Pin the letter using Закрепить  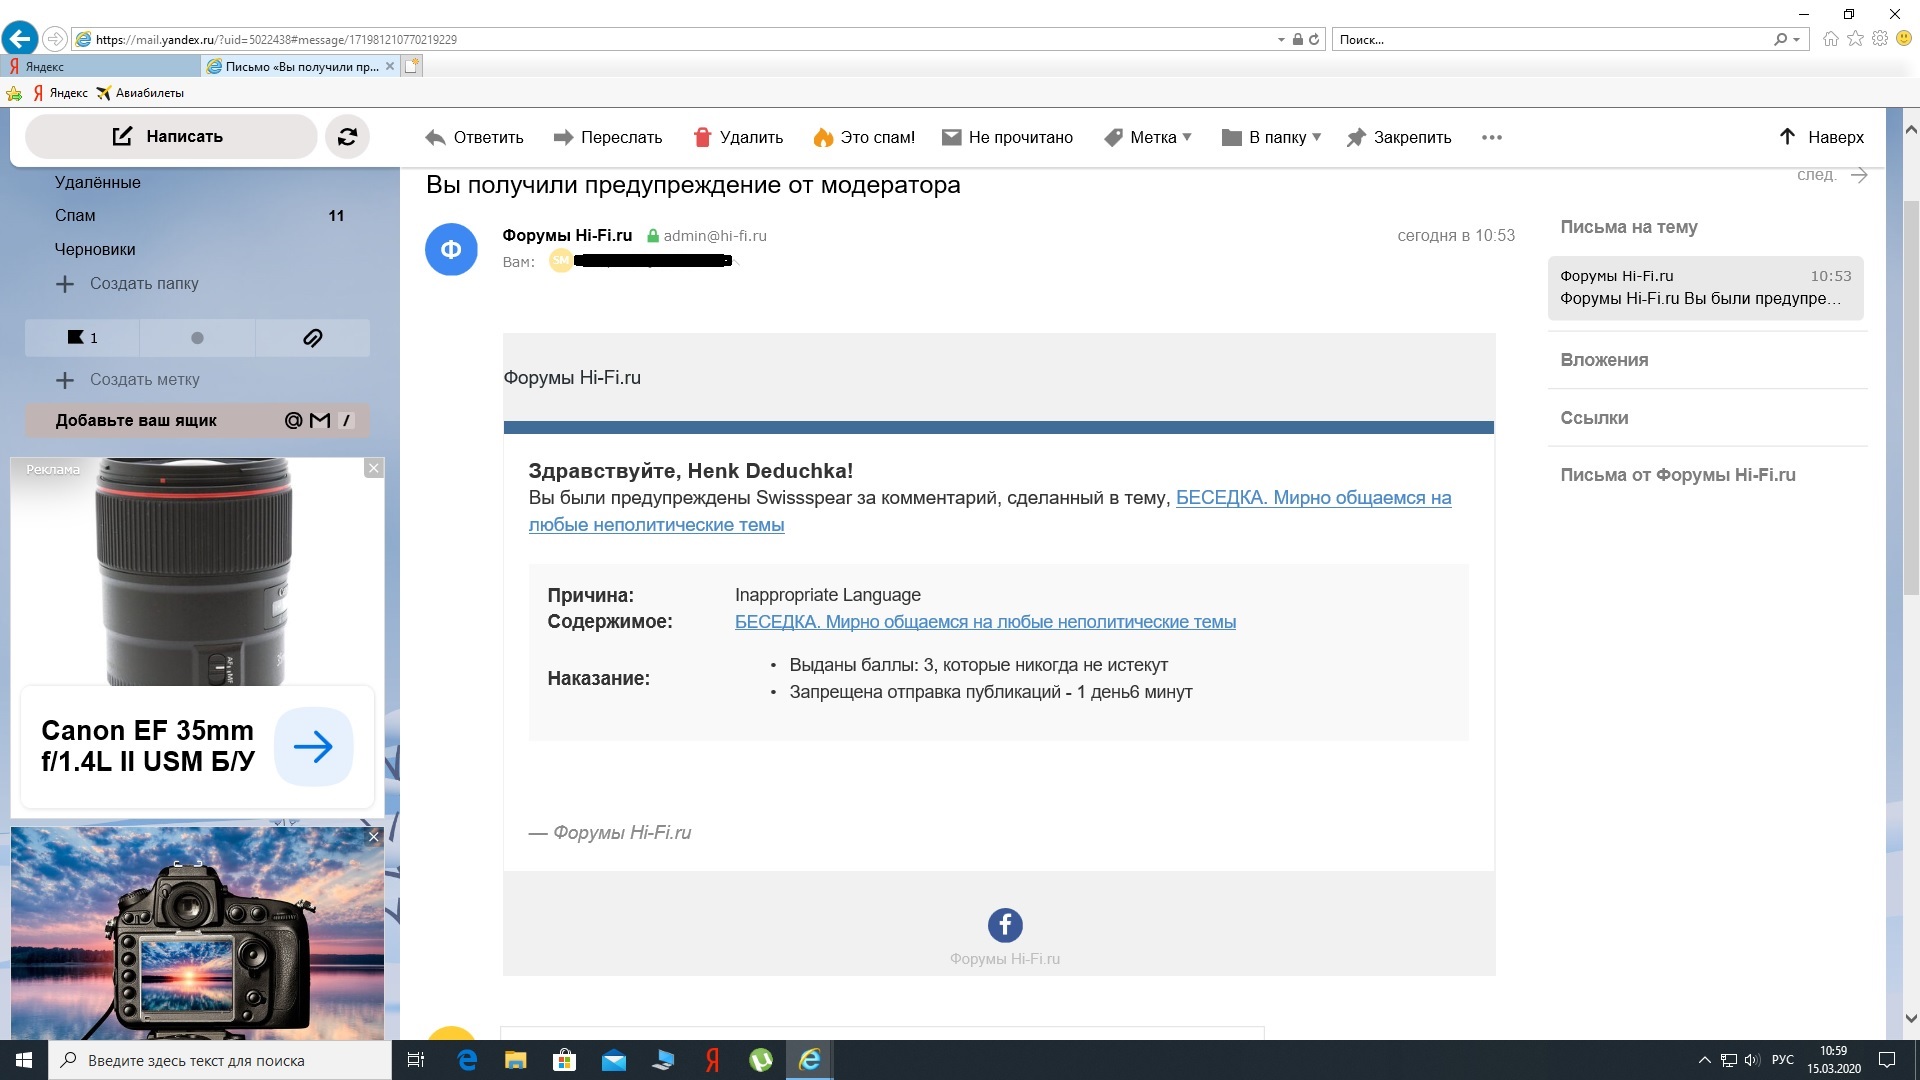tap(1399, 138)
